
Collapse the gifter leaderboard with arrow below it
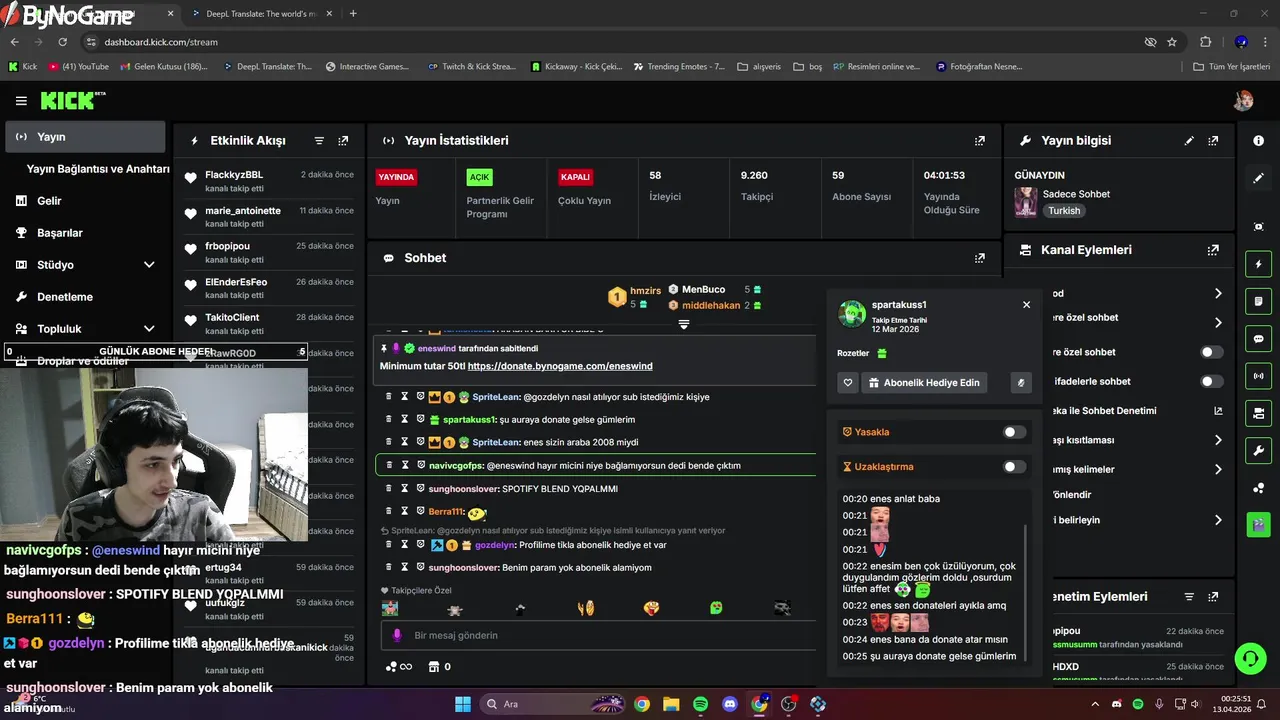[x=684, y=324]
